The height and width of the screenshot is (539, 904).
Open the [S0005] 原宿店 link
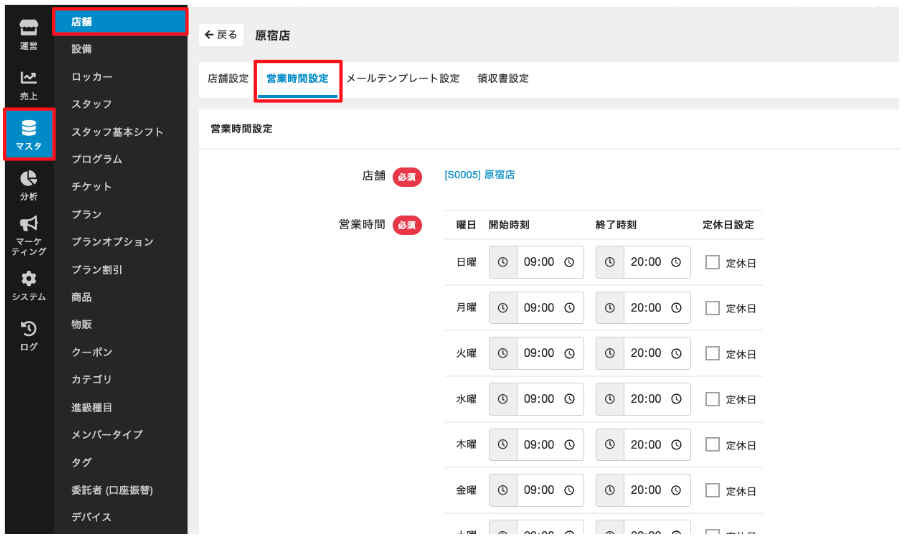click(x=479, y=175)
